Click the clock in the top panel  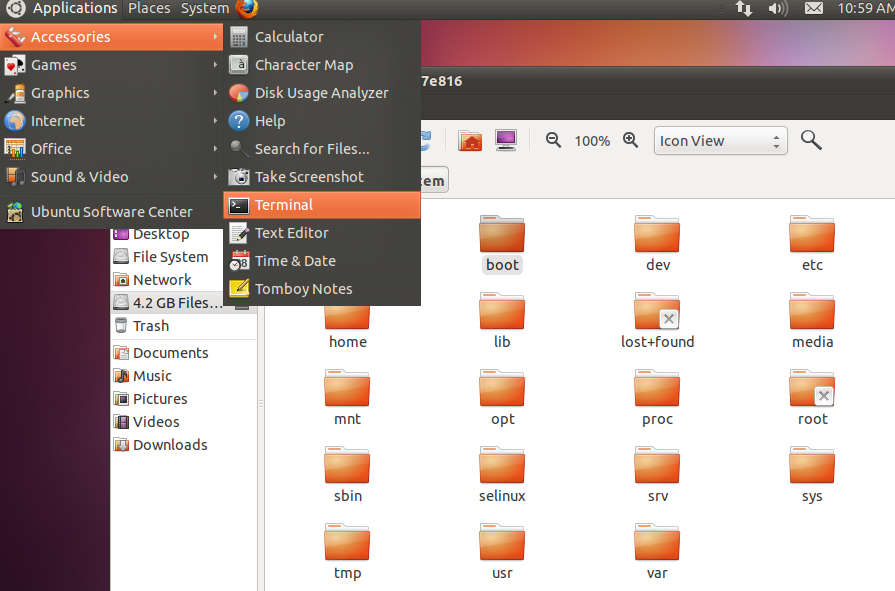click(x=865, y=9)
